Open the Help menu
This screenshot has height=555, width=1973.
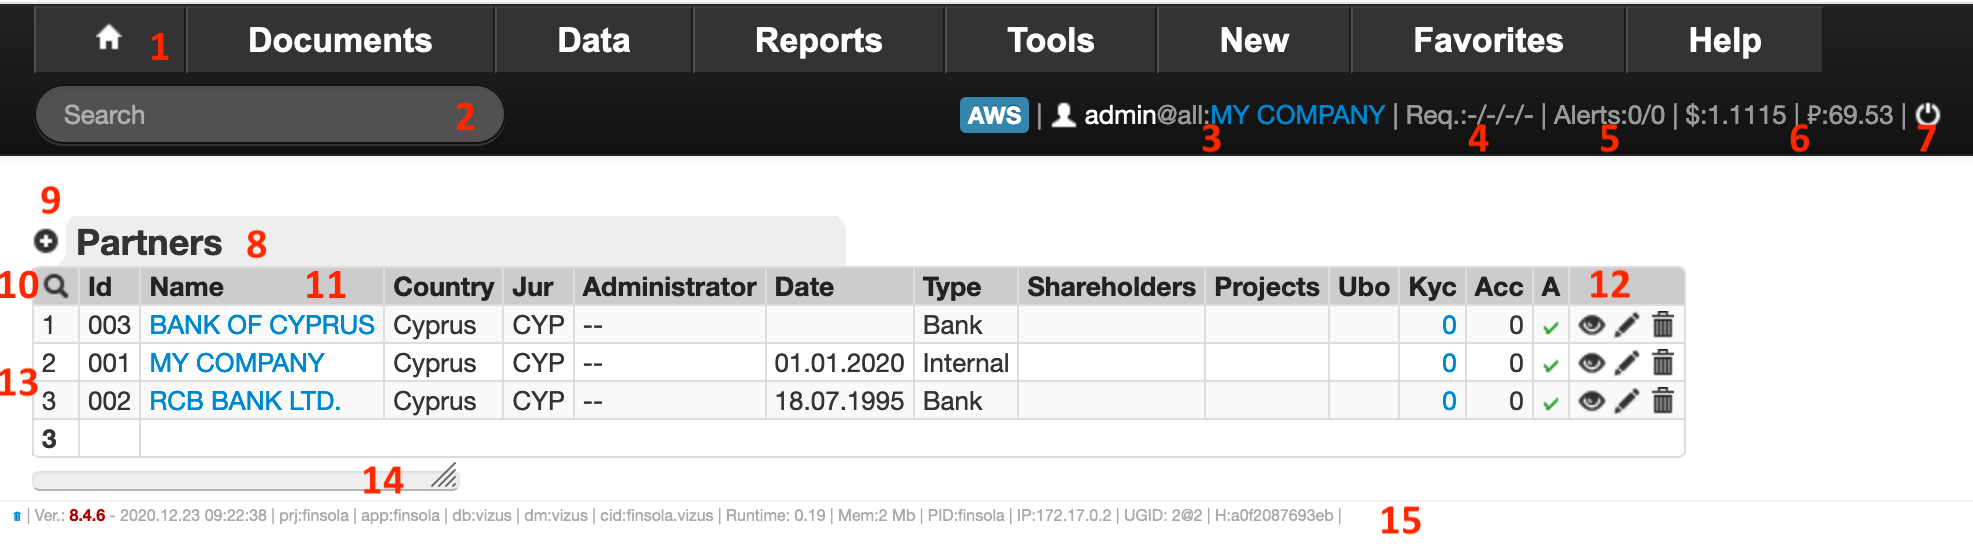point(1724,40)
